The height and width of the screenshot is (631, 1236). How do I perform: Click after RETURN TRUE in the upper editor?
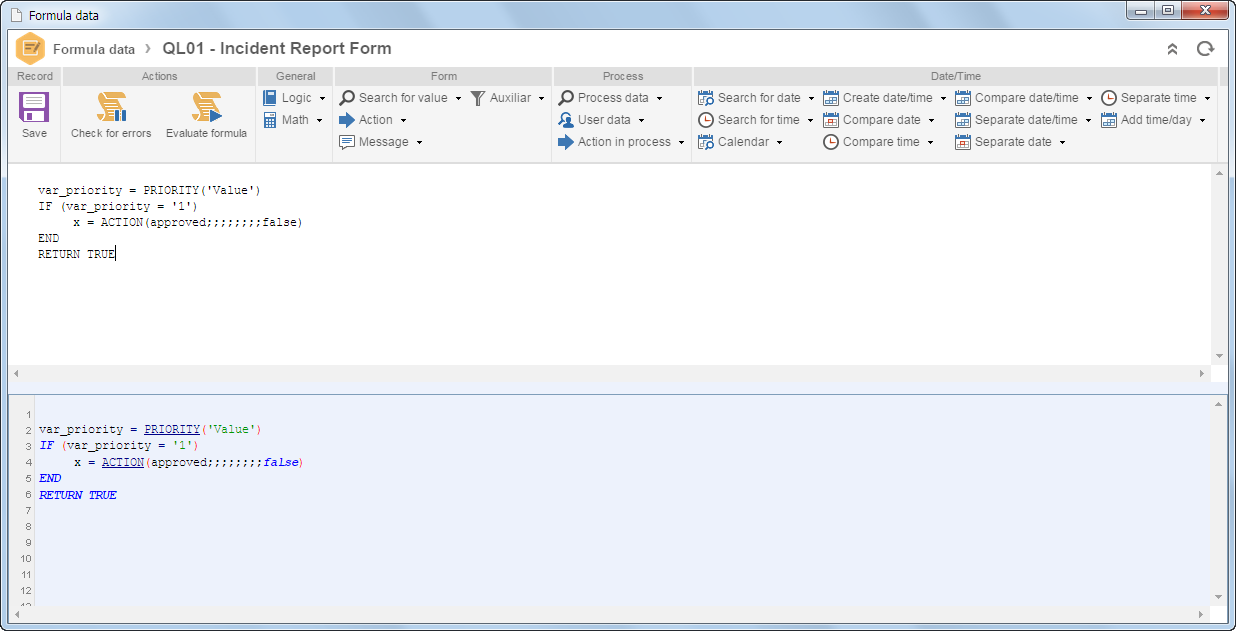[117, 255]
